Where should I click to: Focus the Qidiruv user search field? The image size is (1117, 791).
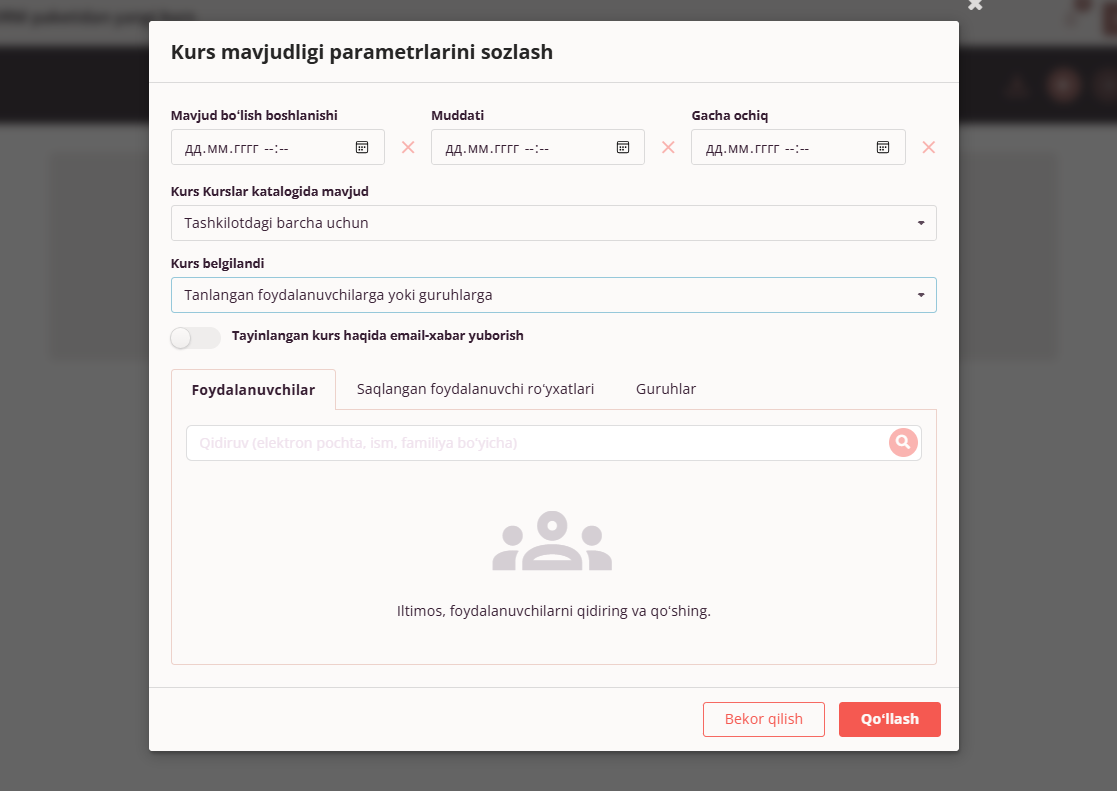click(538, 443)
